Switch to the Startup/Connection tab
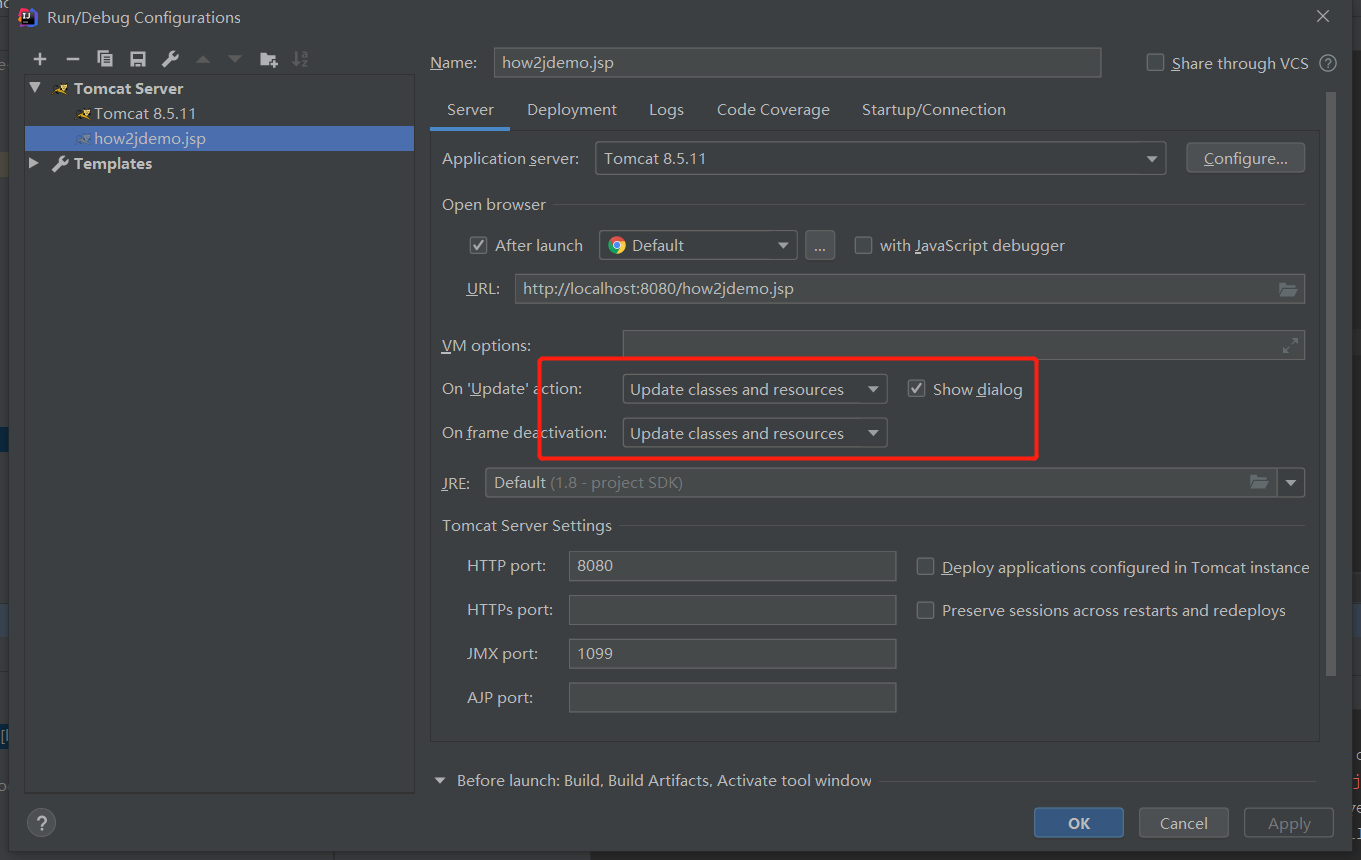The height and width of the screenshot is (860, 1361). (934, 110)
